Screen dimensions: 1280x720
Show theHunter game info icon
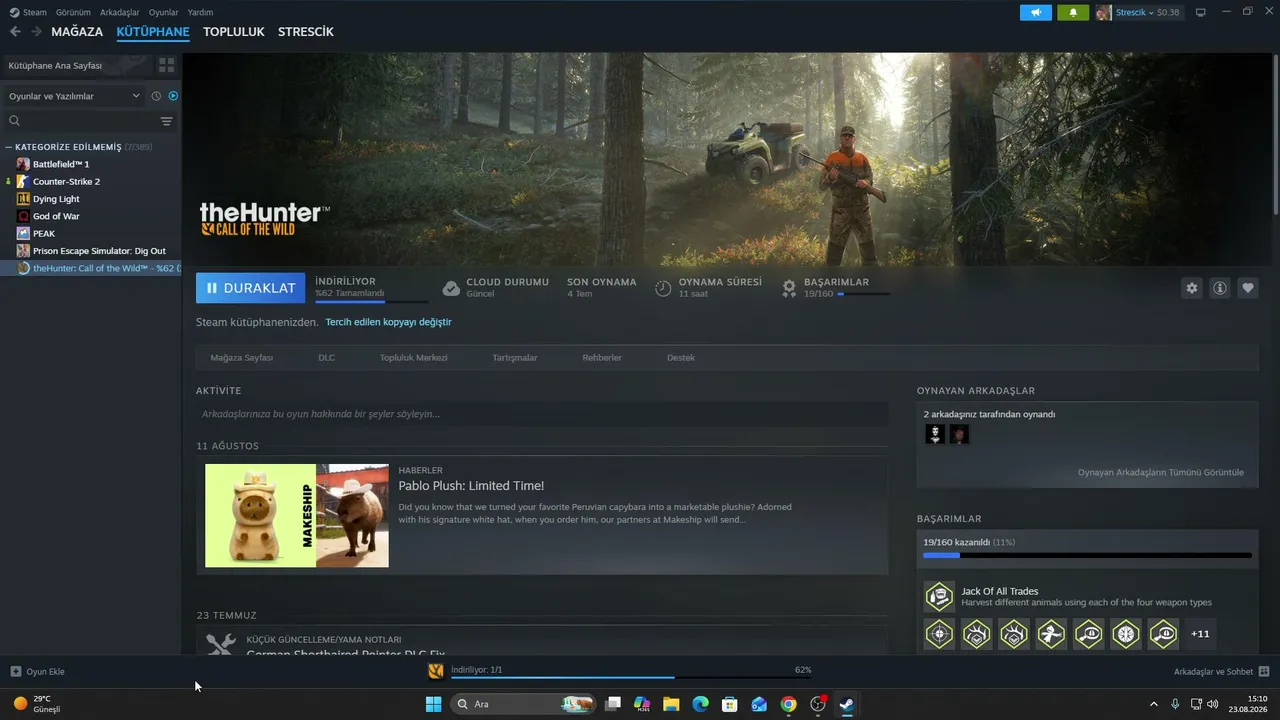1220,288
